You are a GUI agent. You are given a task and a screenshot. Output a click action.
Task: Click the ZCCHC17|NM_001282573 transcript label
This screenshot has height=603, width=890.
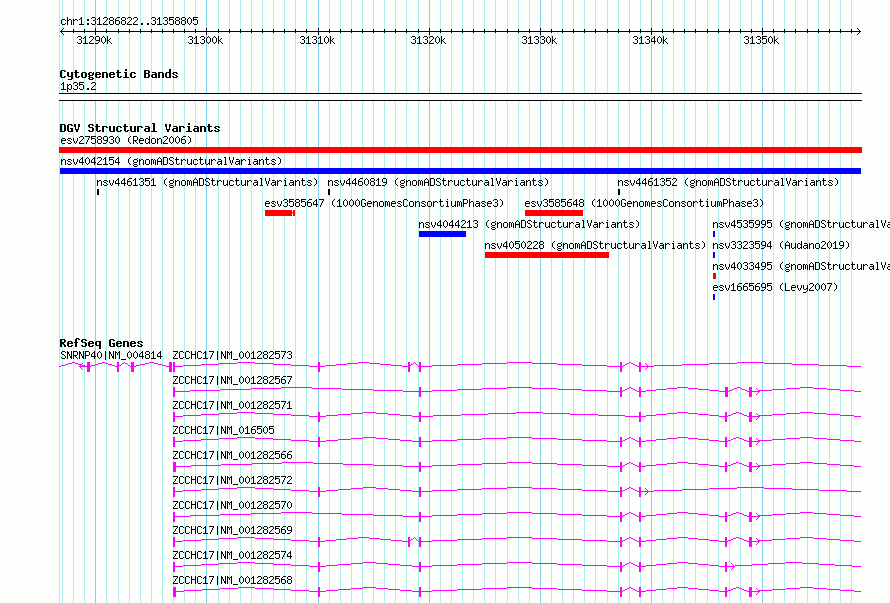tap(233, 355)
